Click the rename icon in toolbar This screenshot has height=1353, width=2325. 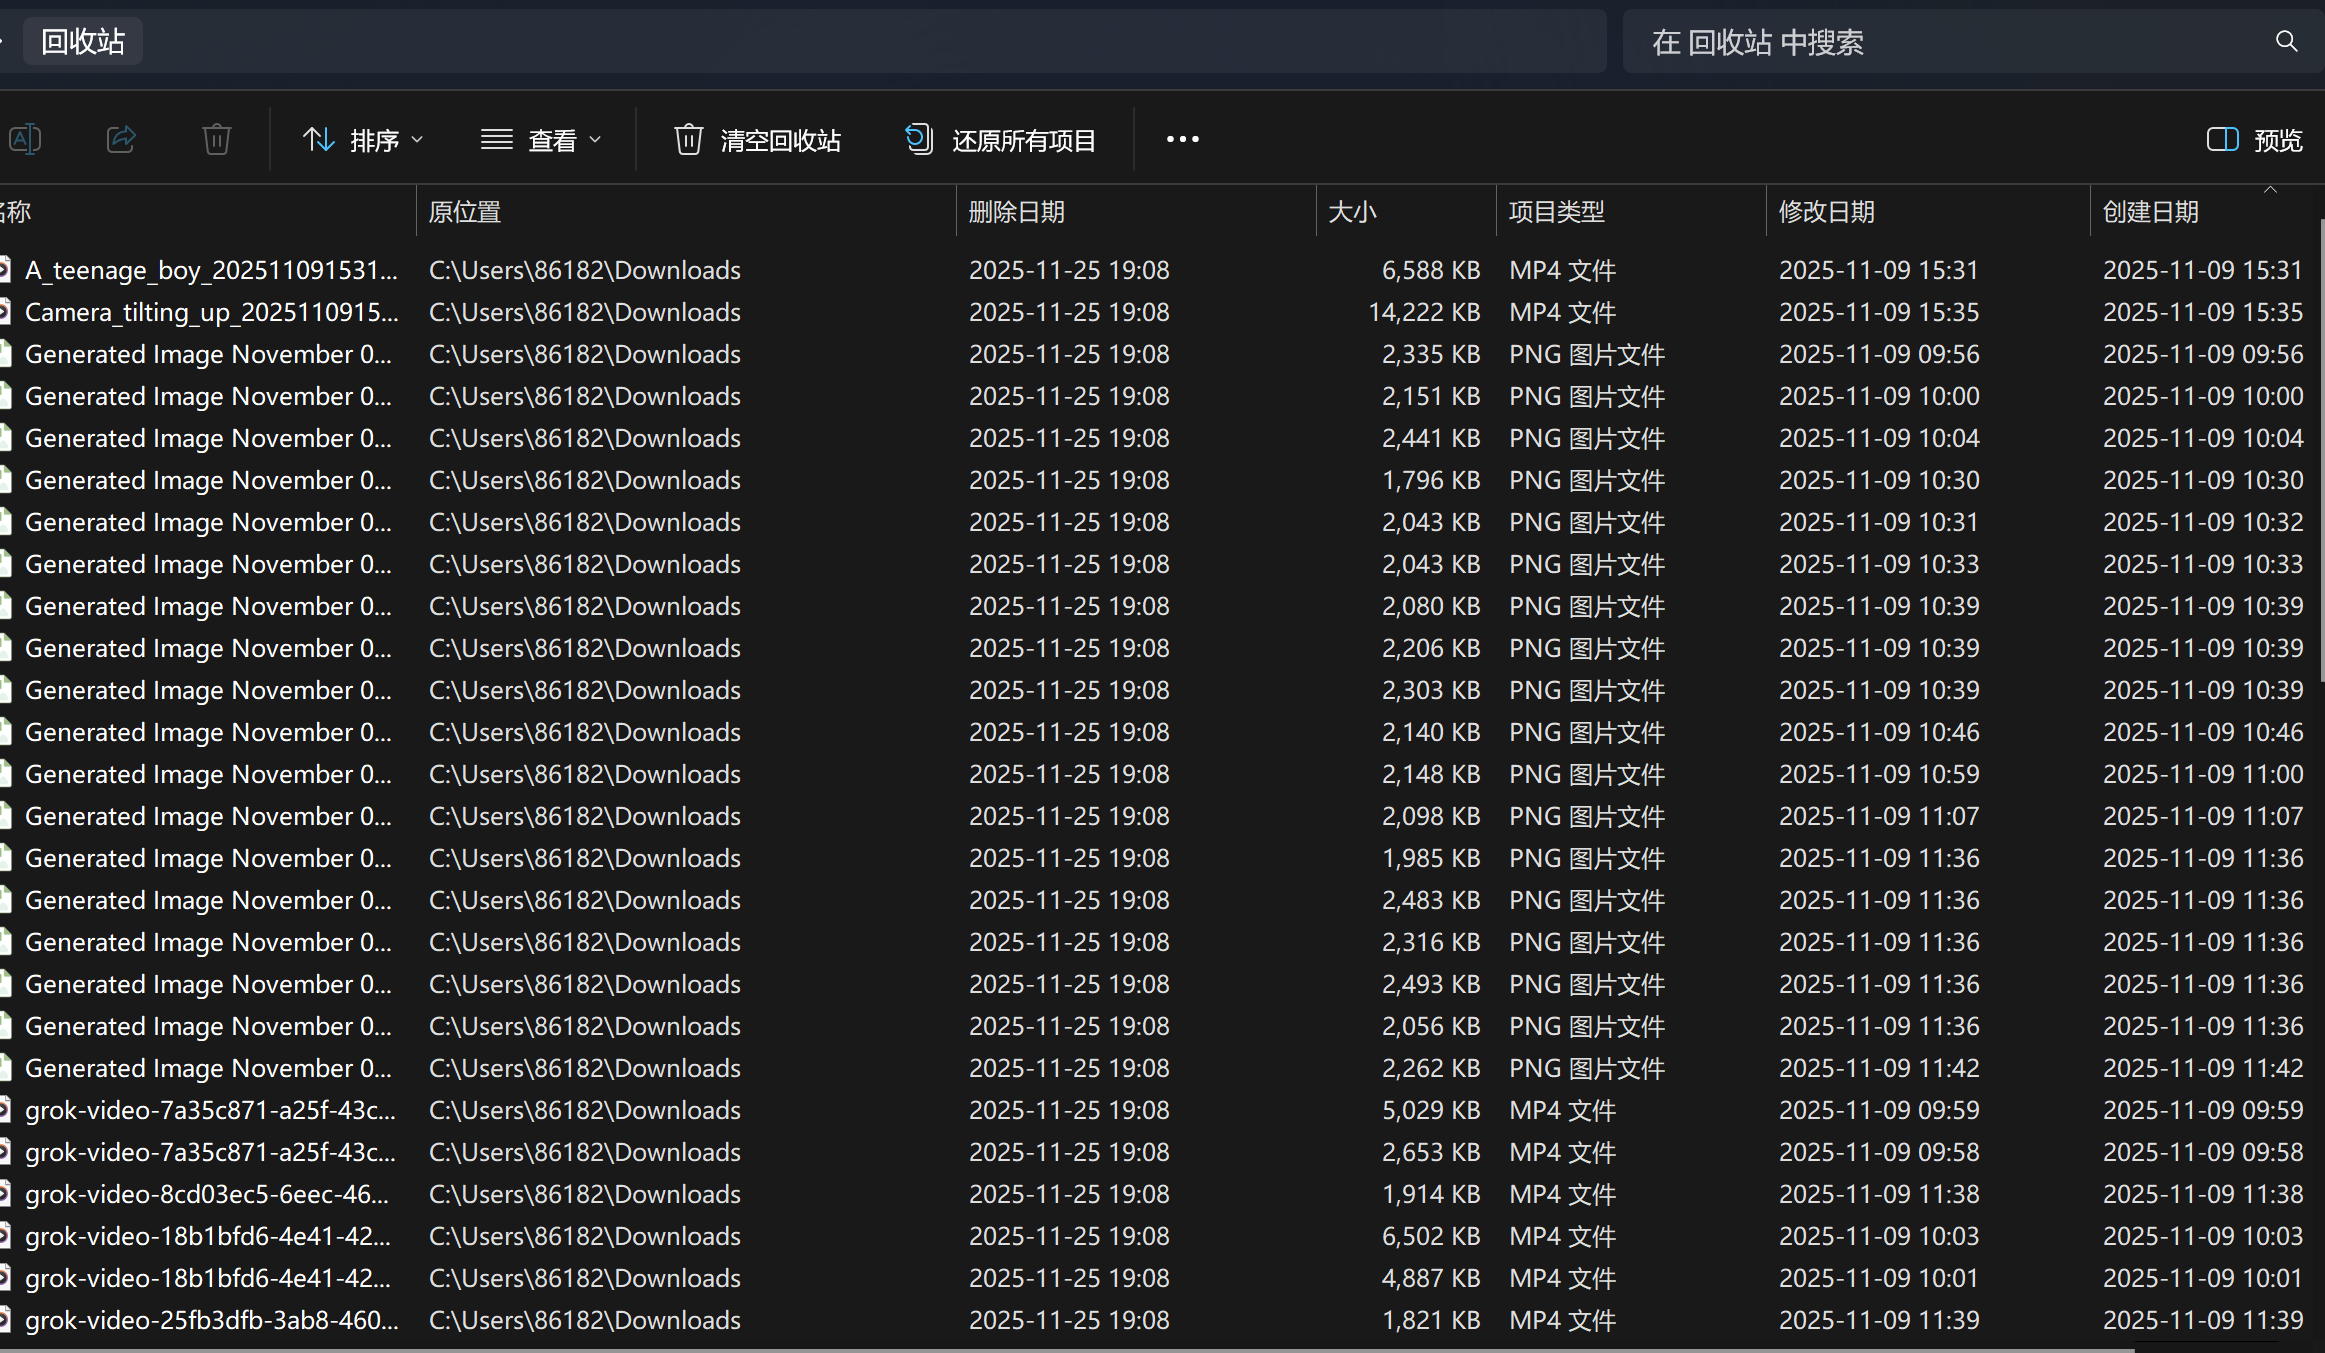[x=25, y=139]
